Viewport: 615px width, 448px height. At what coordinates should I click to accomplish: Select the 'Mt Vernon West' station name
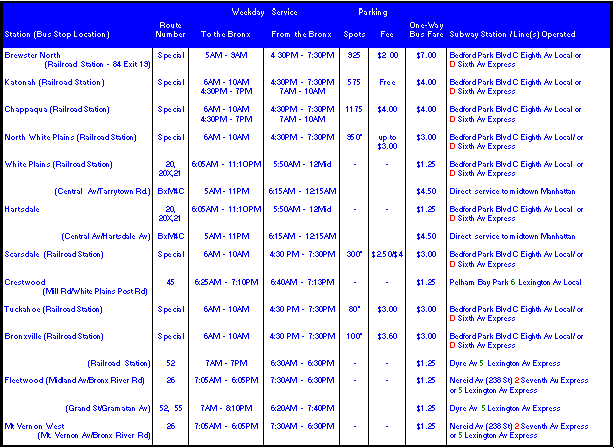pos(34,426)
